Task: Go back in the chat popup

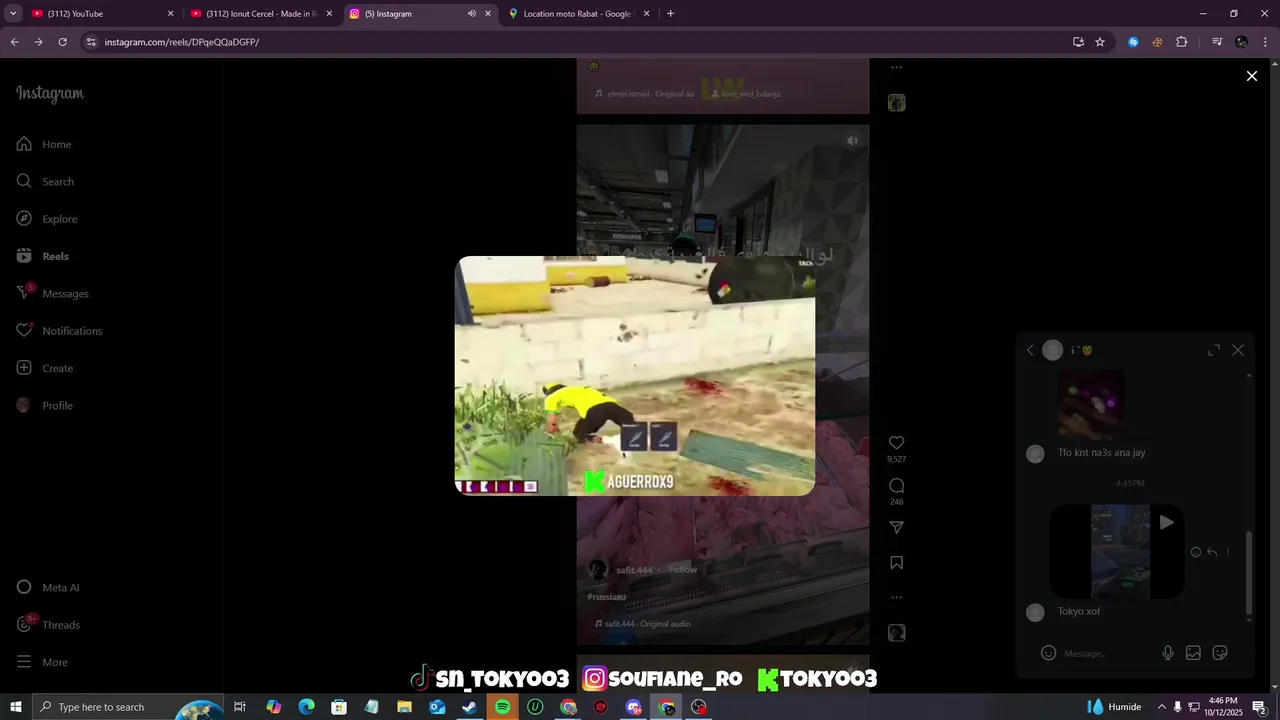Action: coord(1030,350)
